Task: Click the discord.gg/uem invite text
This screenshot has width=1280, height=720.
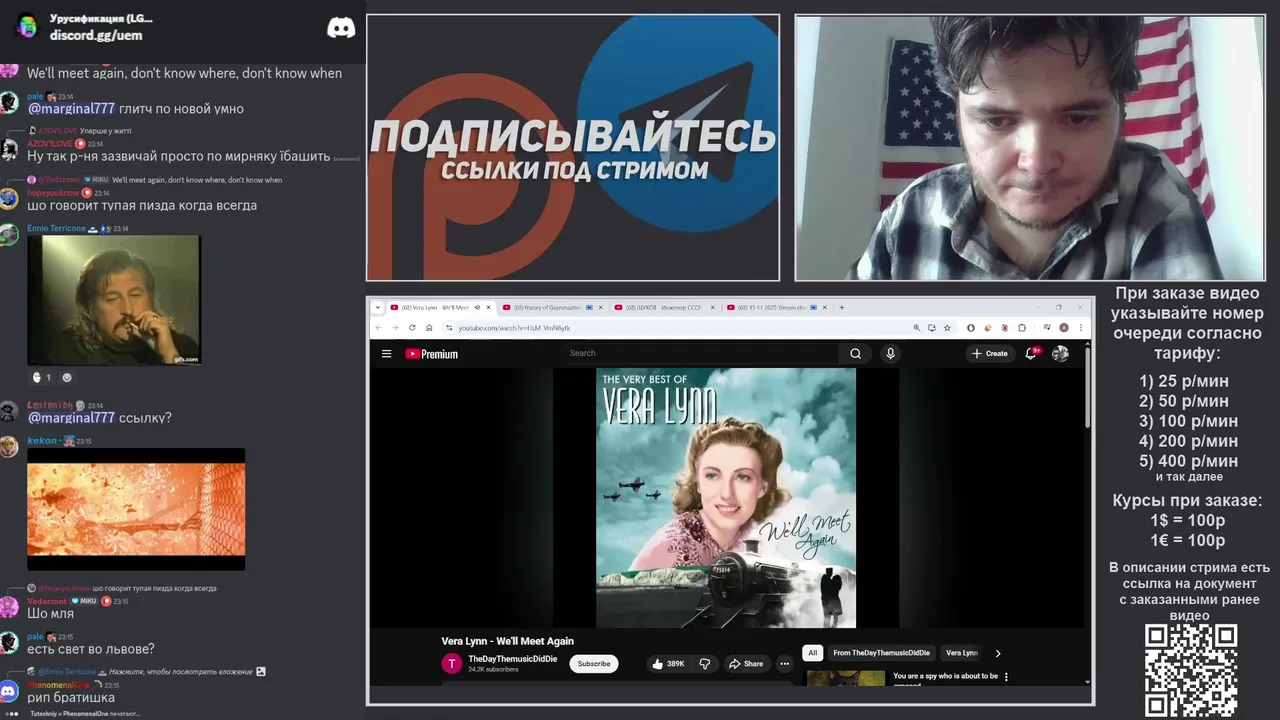Action: [96, 35]
